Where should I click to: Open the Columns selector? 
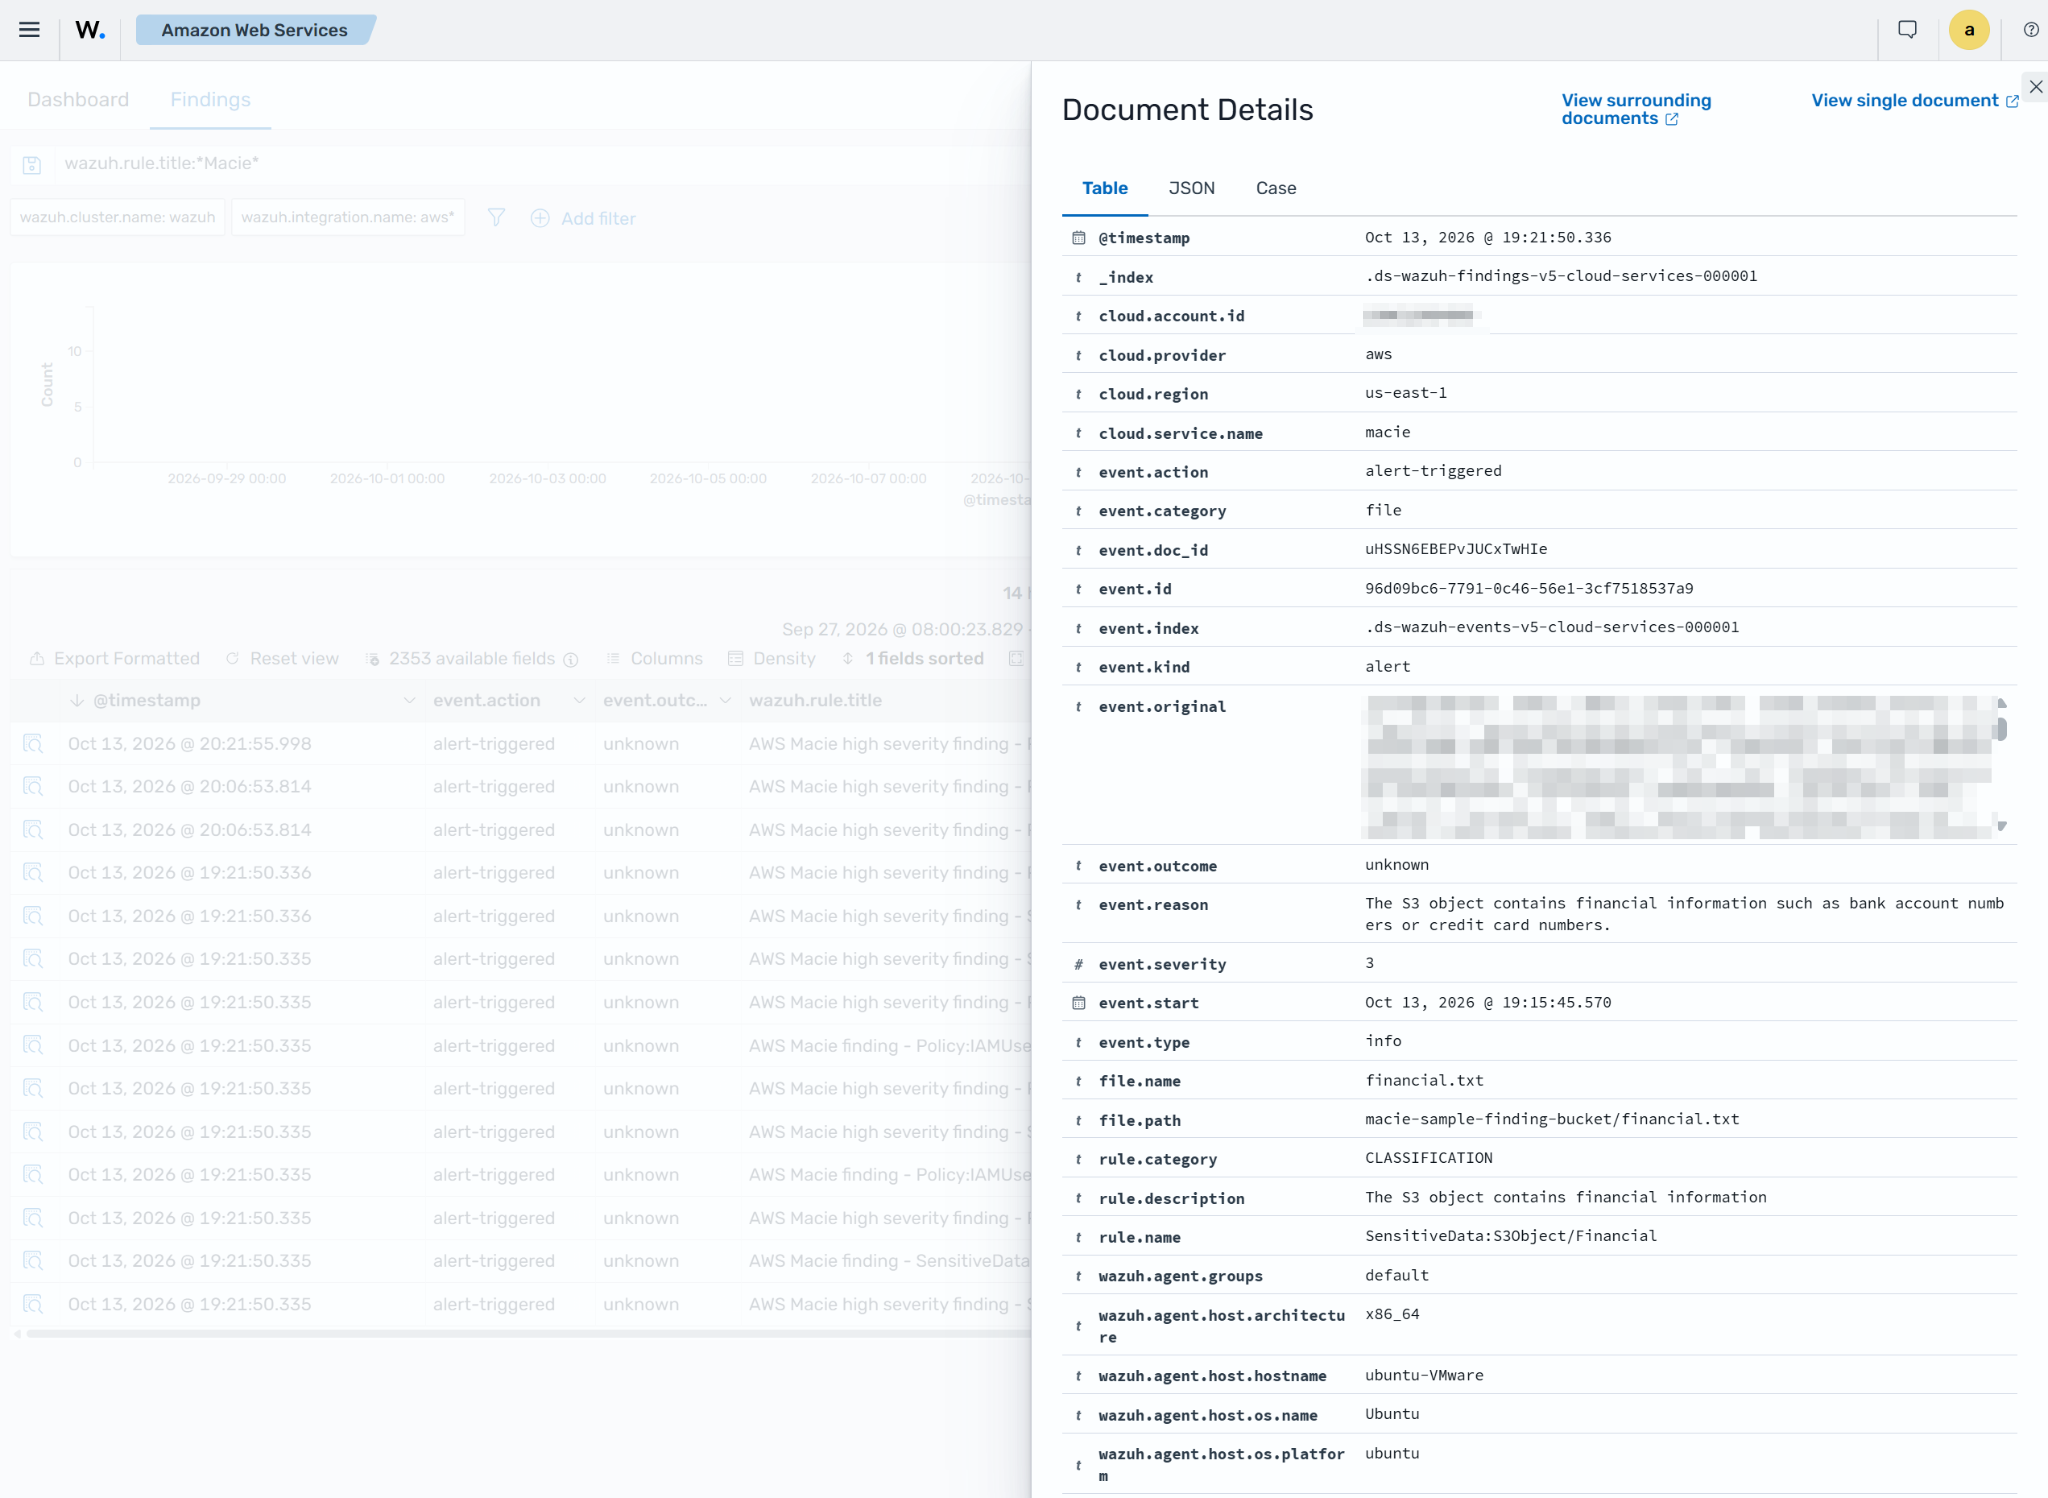click(655, 659)
